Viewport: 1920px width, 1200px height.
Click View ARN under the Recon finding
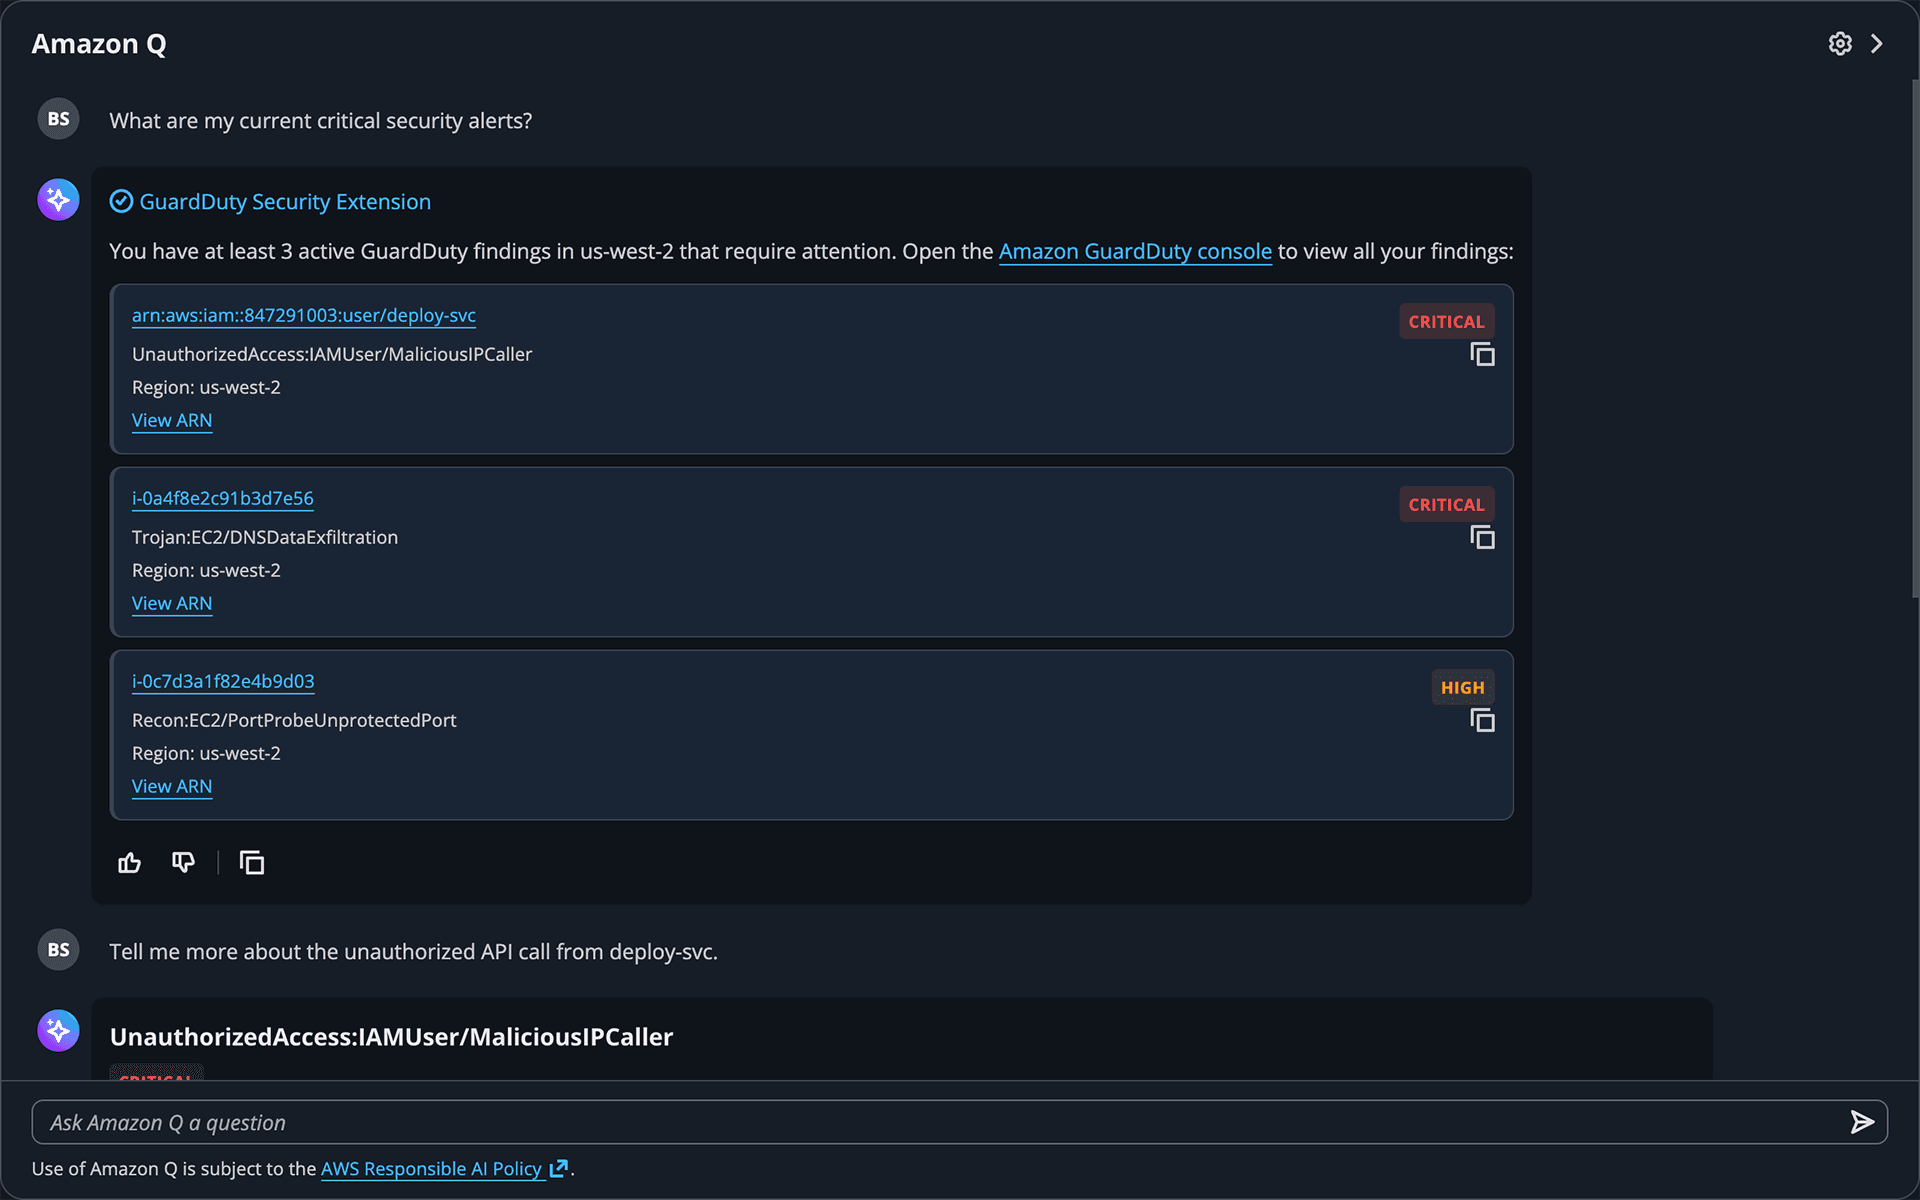coord(171,786)
